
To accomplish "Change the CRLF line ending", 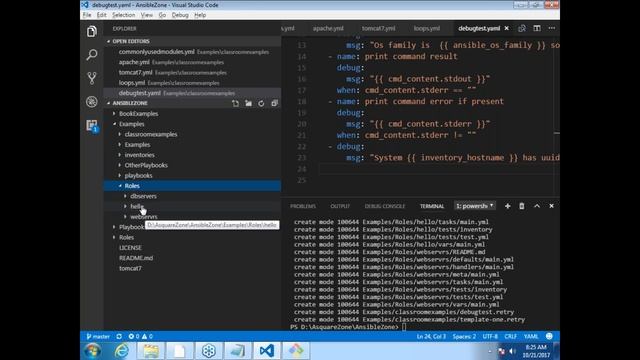I will click(511, 336).
